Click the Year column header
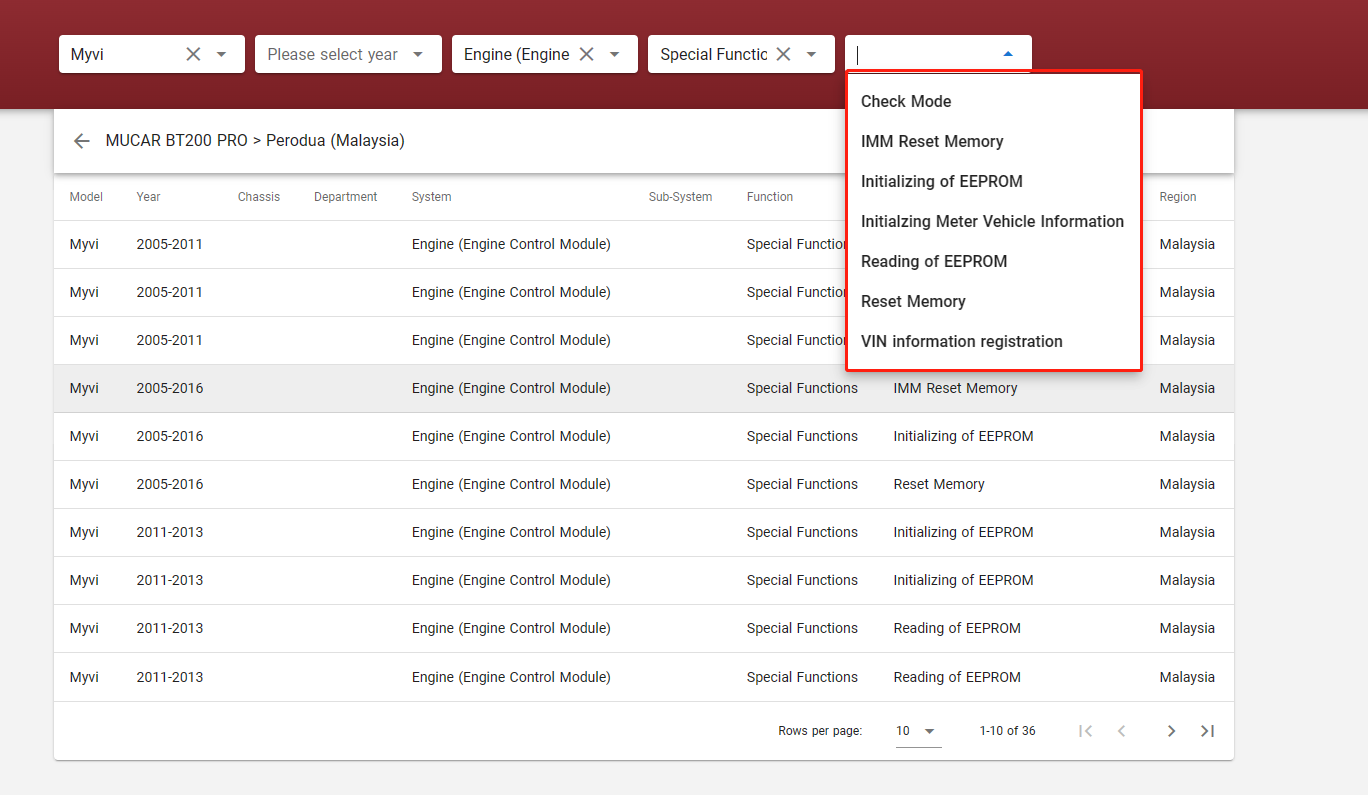The width and height of the screenshot is (1368, 795). pyautogui.click(x=148, y=197)
